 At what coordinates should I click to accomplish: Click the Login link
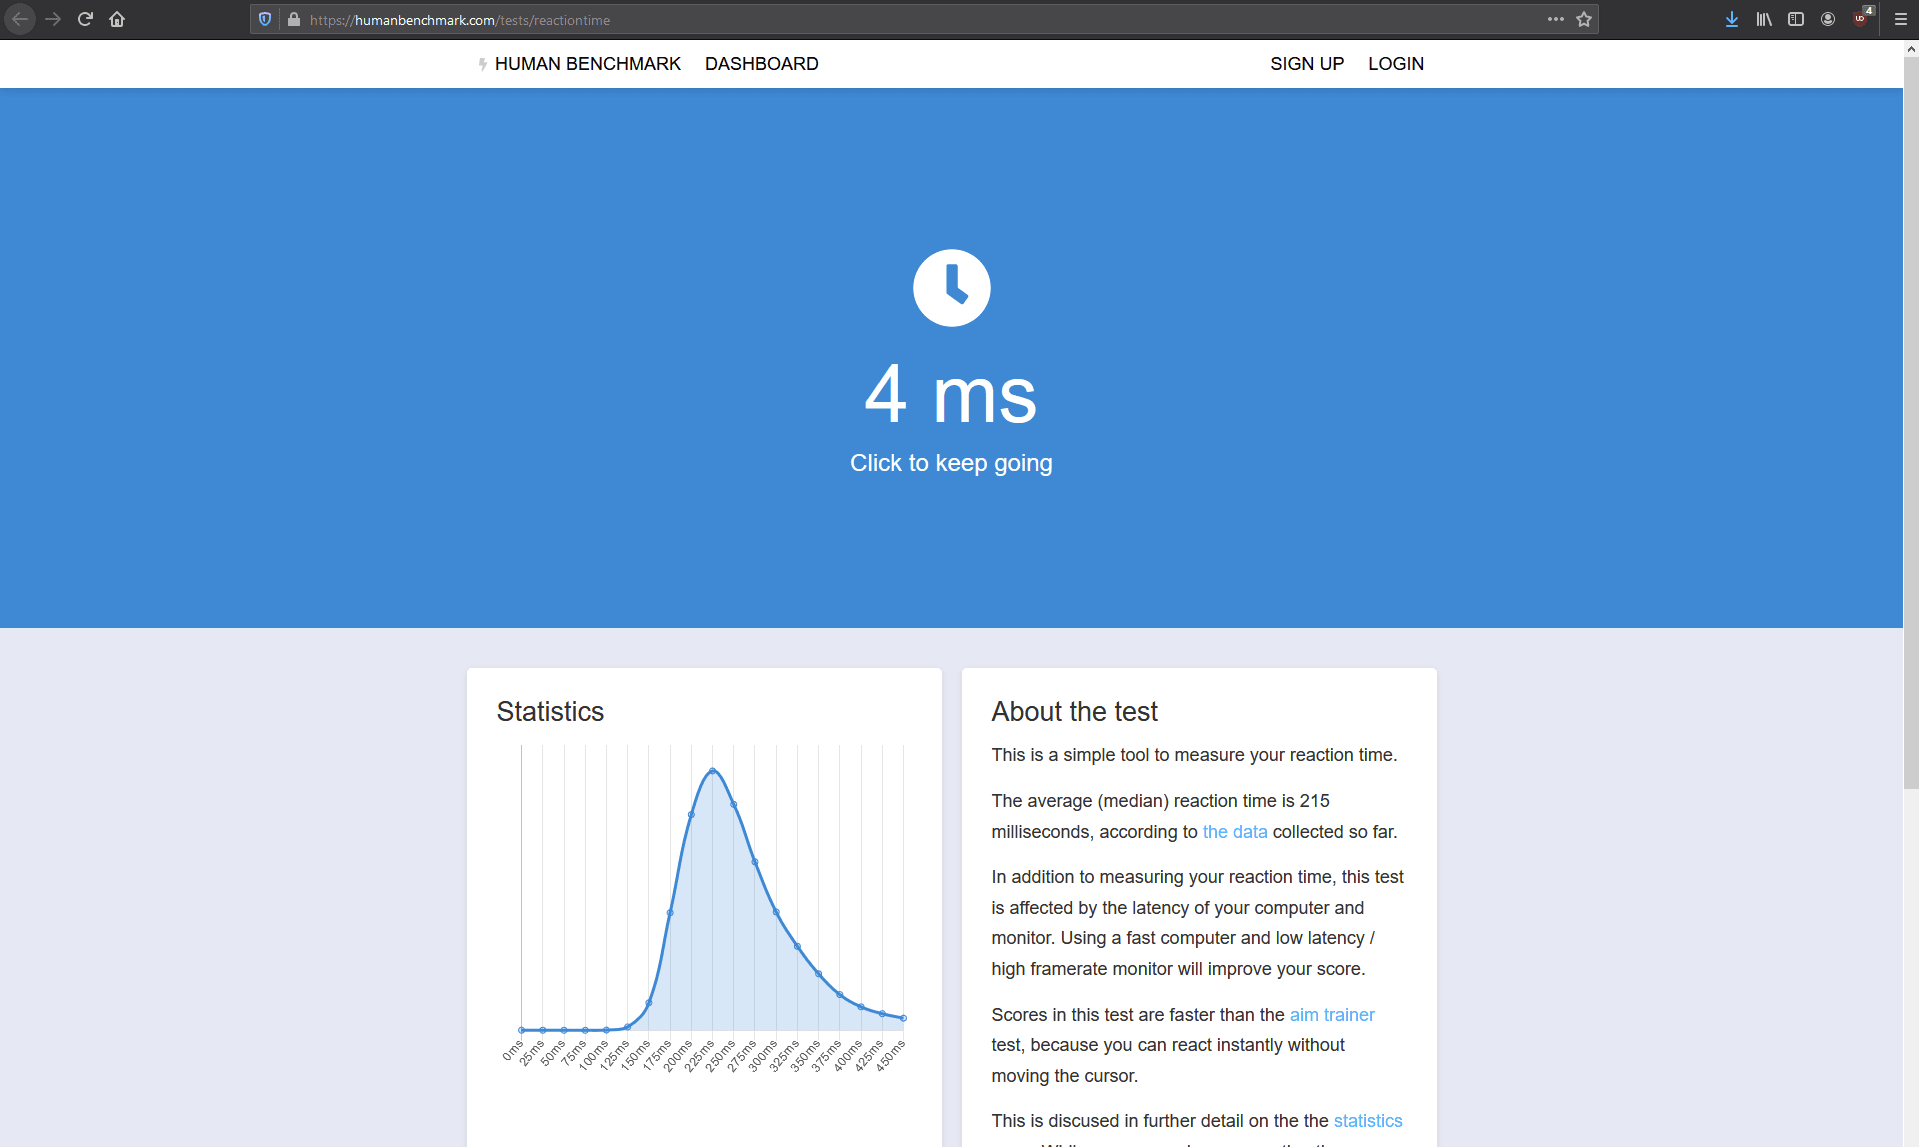[x=1396, y=64]
